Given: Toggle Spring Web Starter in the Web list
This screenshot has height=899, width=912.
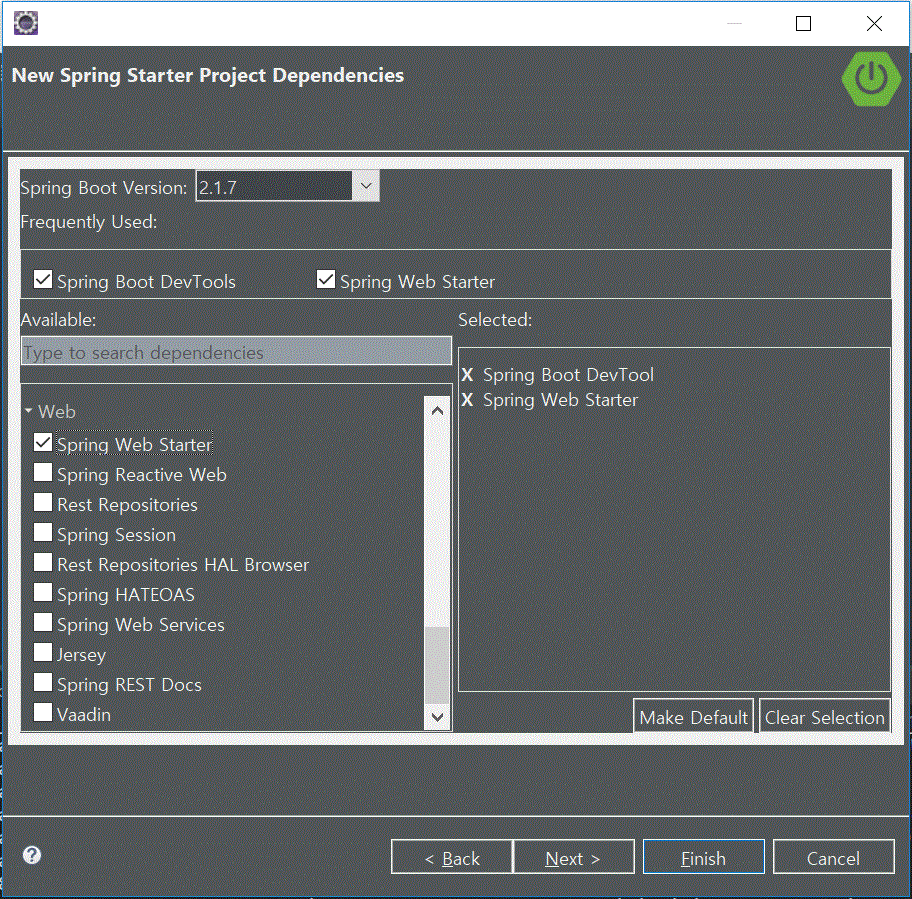Looking at the screenshot, I should 43,443.
